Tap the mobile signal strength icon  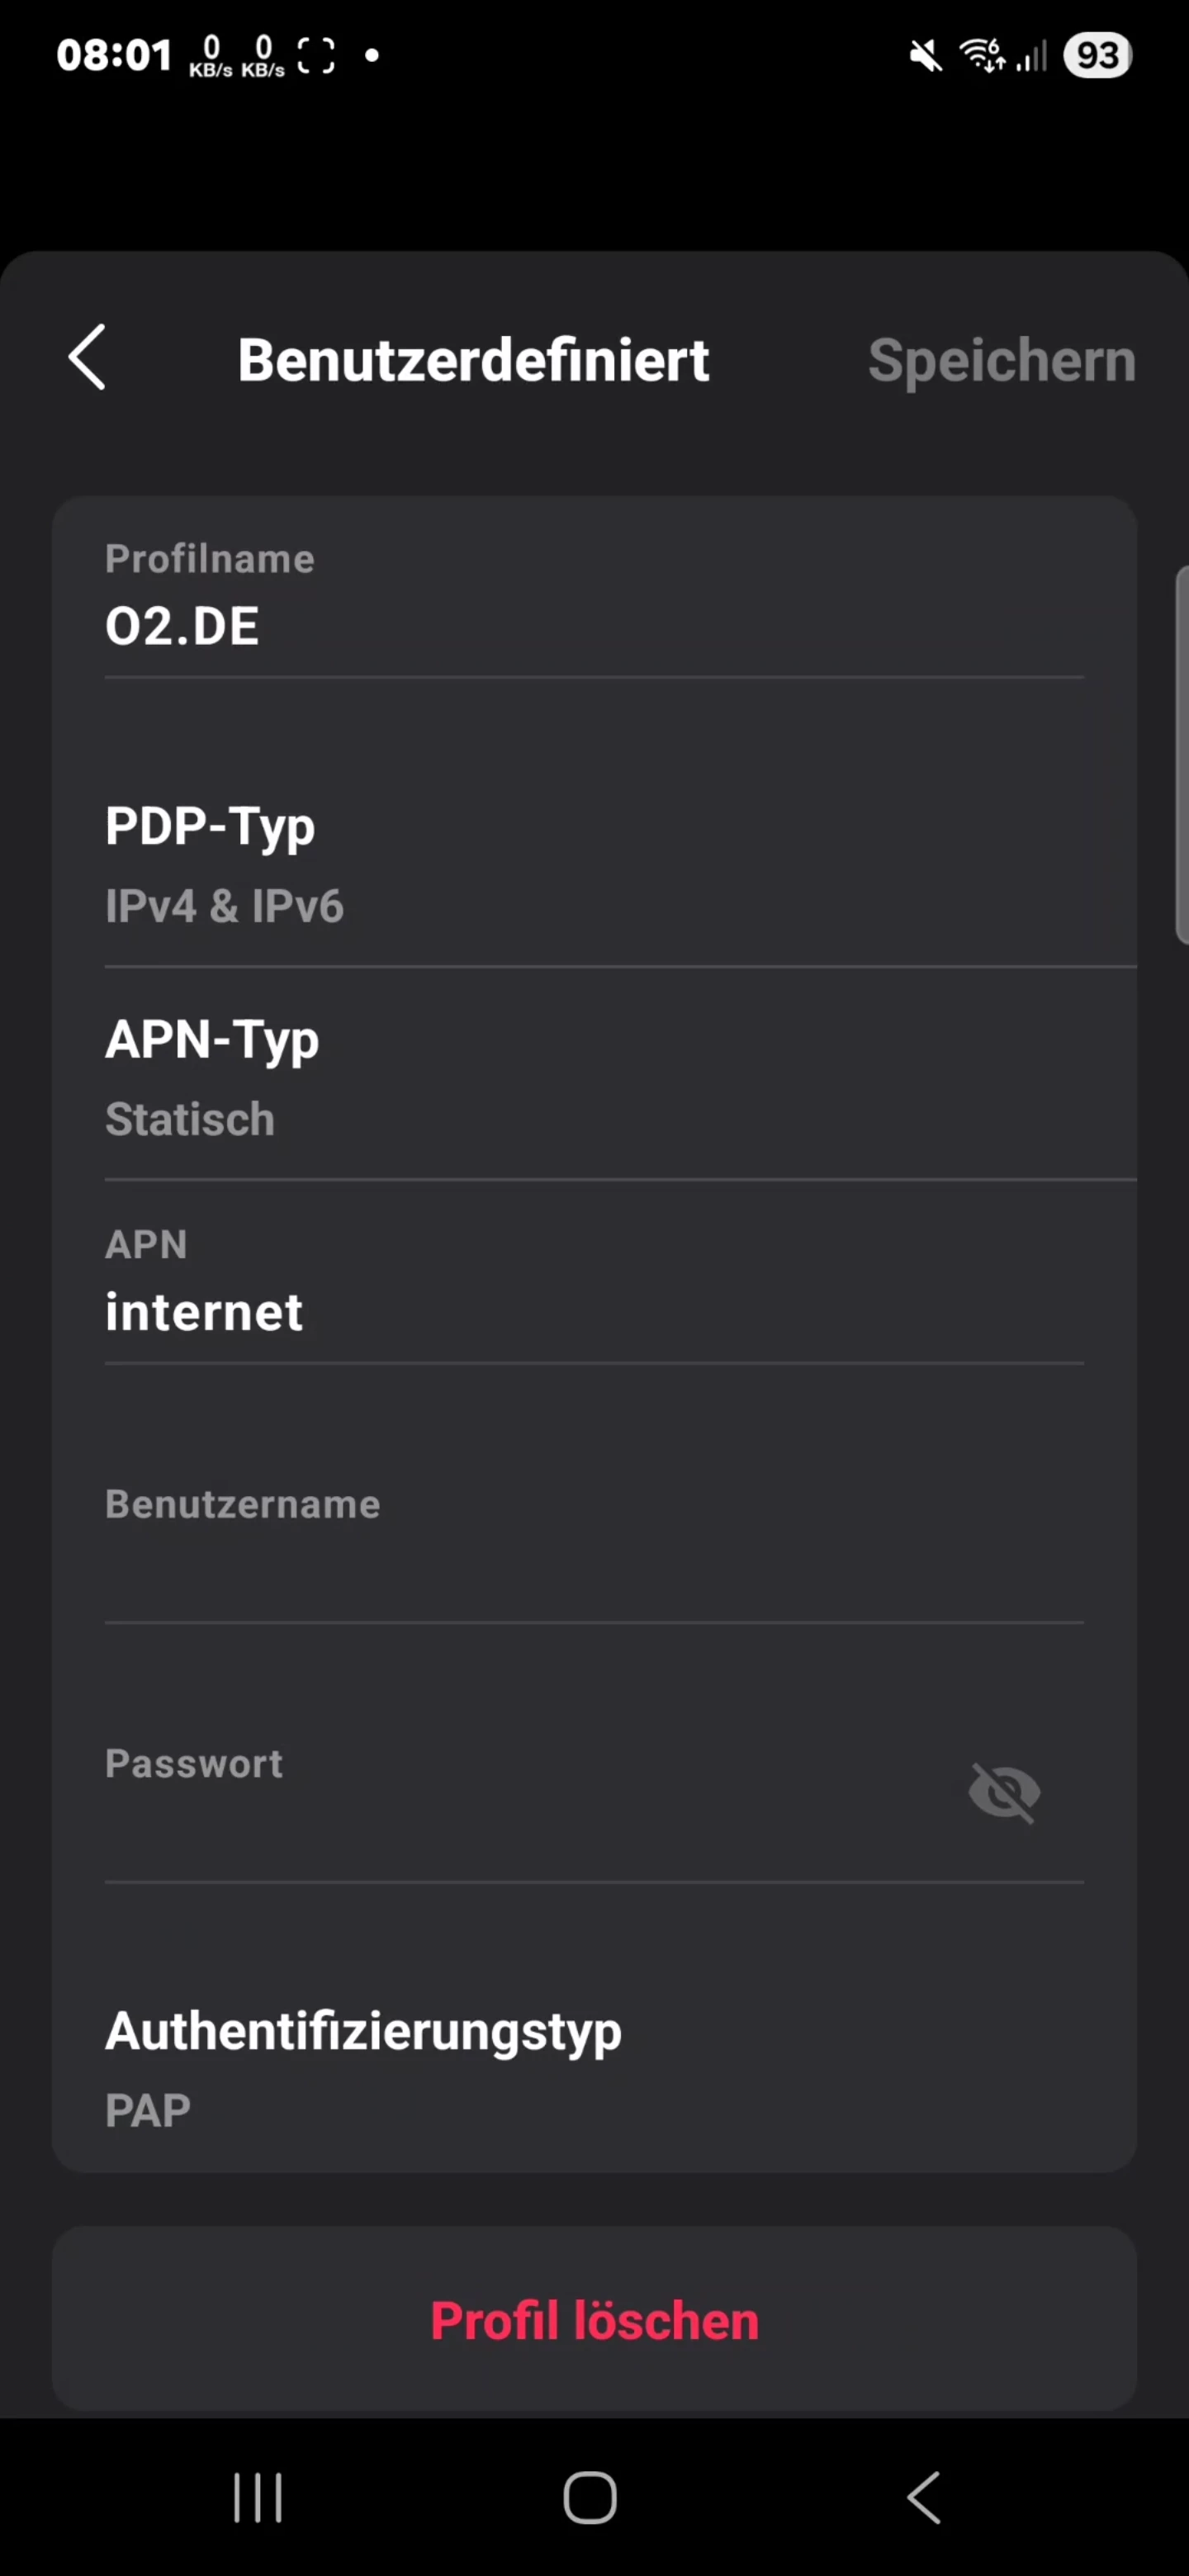point(1031,56)
